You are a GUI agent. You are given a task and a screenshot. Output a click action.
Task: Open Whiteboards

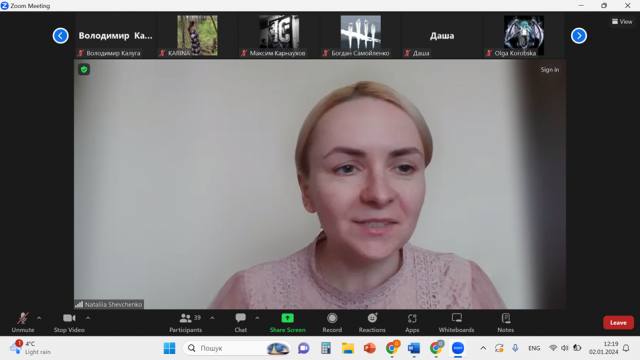[x=456, y=322]
